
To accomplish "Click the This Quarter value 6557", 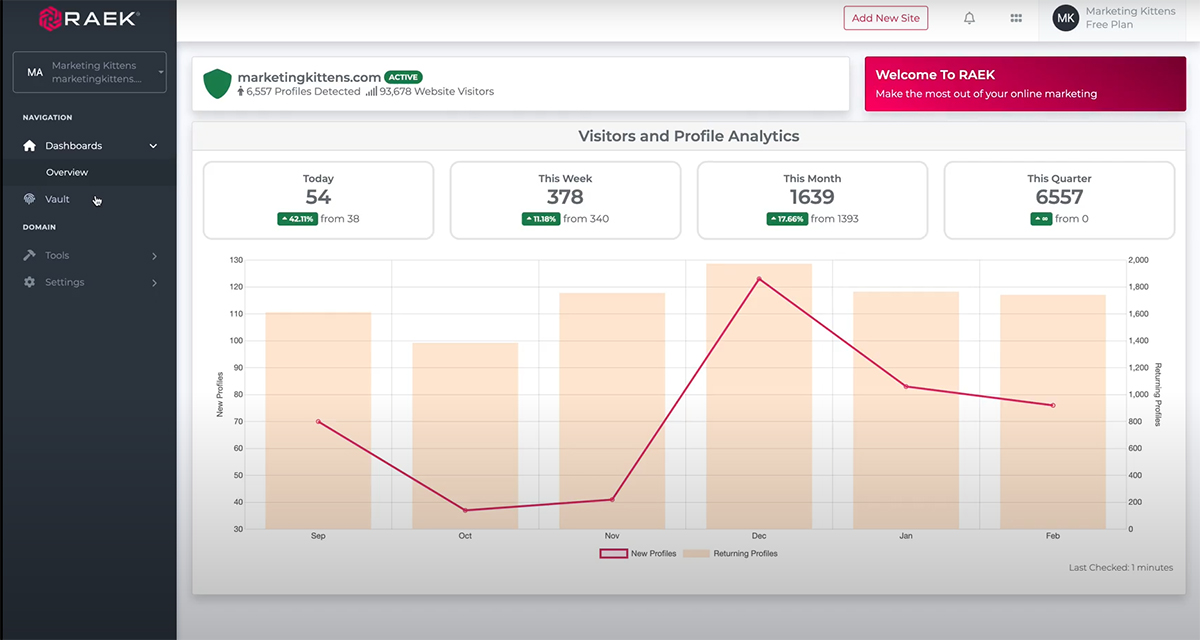I will point(1059,197).
